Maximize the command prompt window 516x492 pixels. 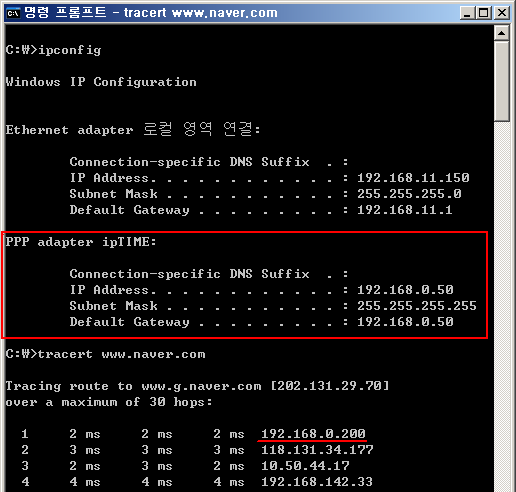(484, 13)
